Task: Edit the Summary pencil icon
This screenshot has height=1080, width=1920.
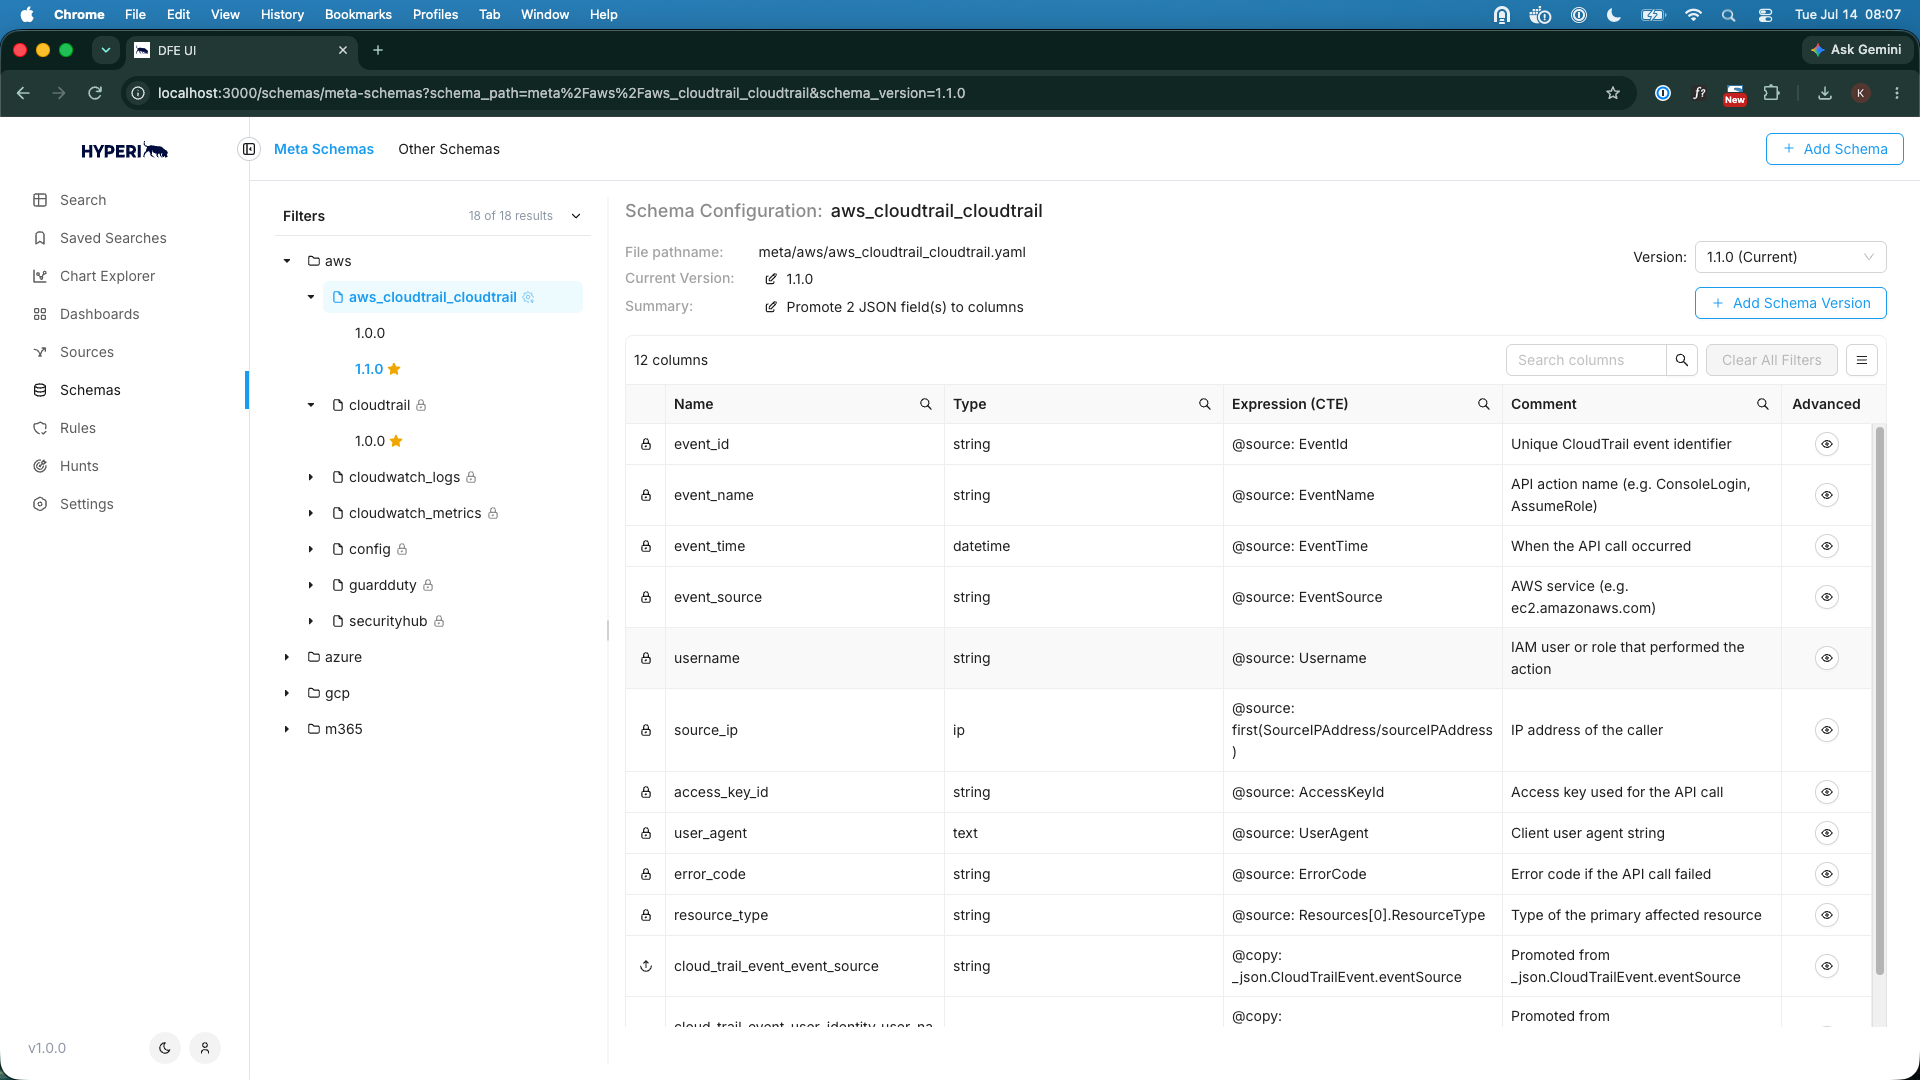Action: [x=771, y=307]
